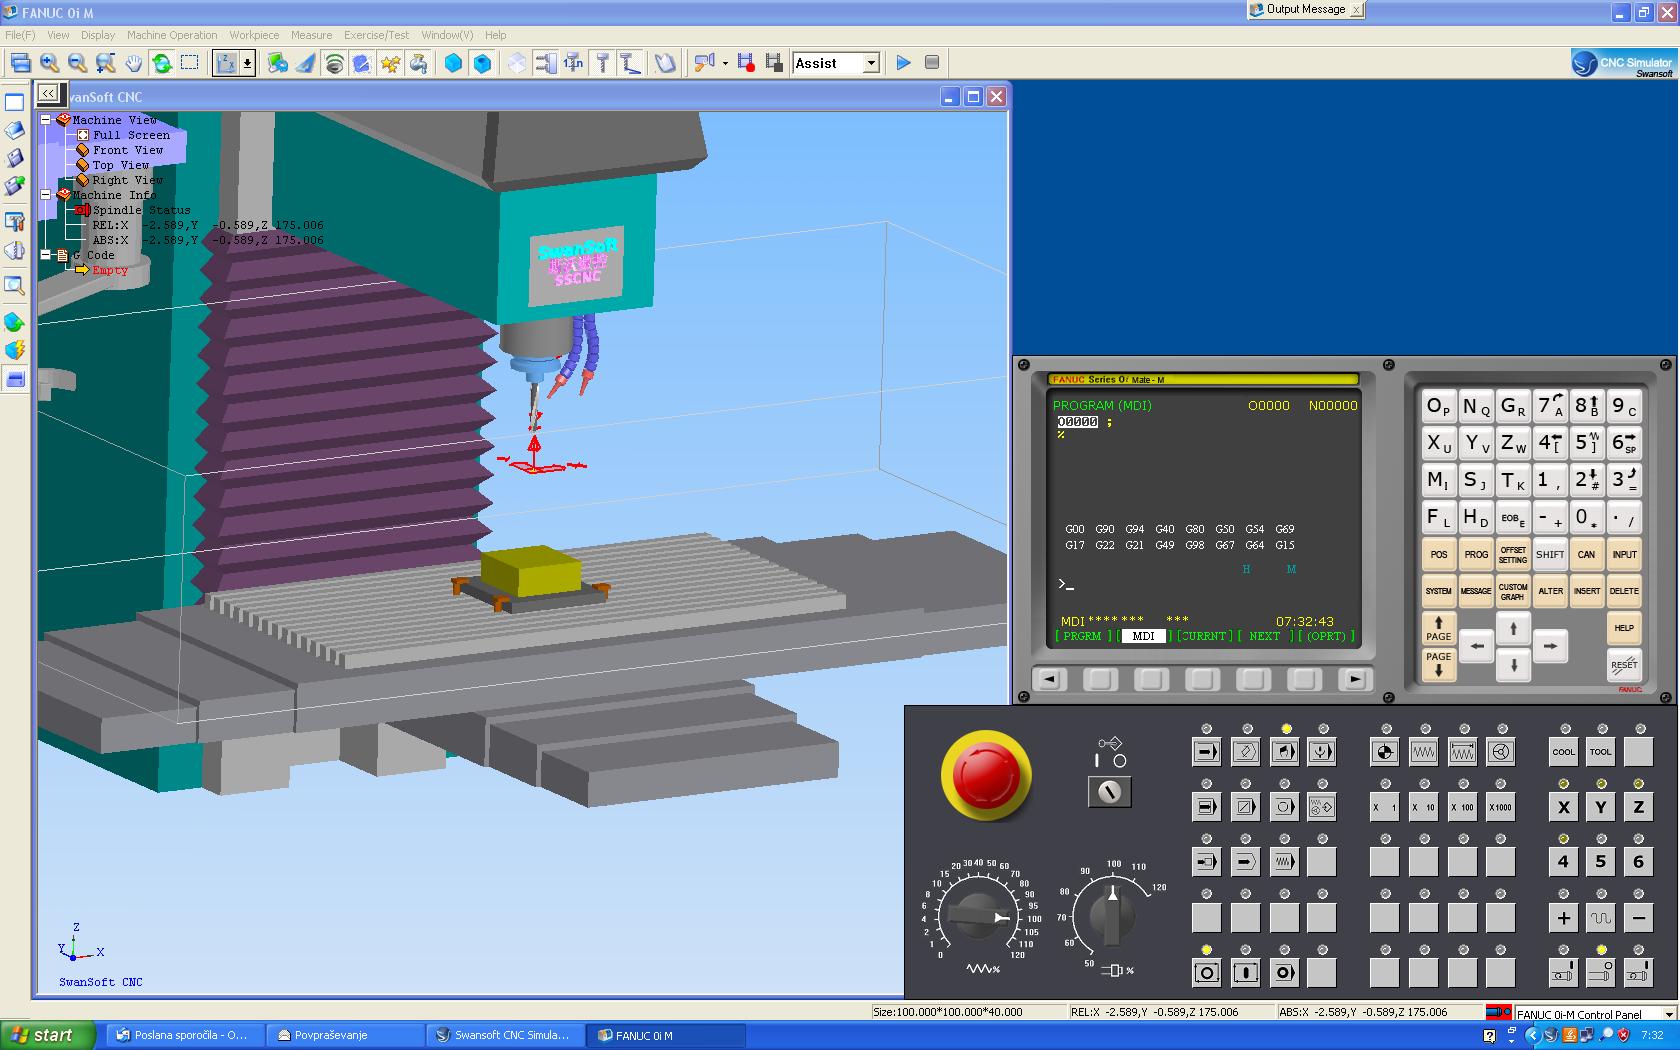1680x1050 pixels.
Task: Click the spindle speed override dial
Action: pos(1111,915)
